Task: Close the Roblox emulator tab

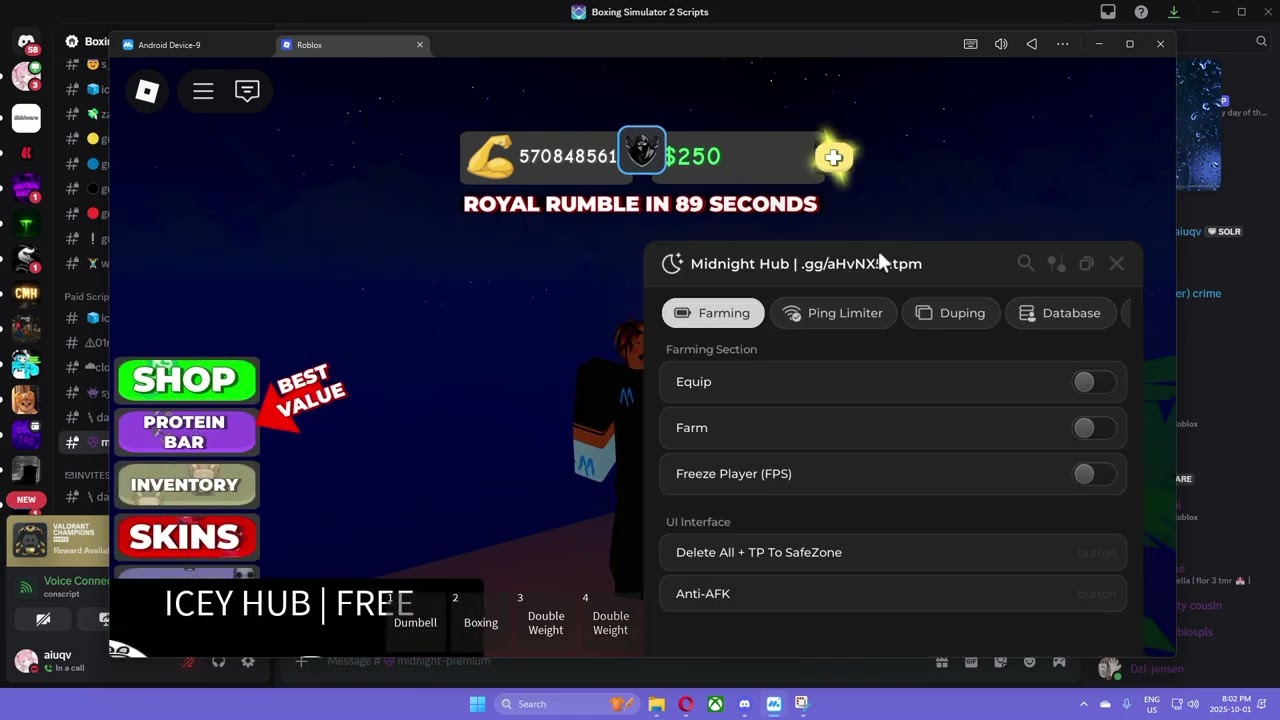Action: pos(420,45)
